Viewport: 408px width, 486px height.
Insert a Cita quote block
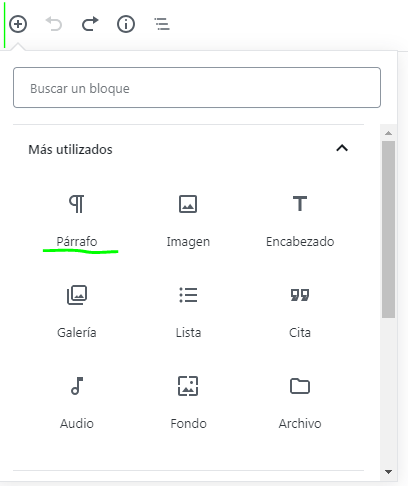point(300,312)
